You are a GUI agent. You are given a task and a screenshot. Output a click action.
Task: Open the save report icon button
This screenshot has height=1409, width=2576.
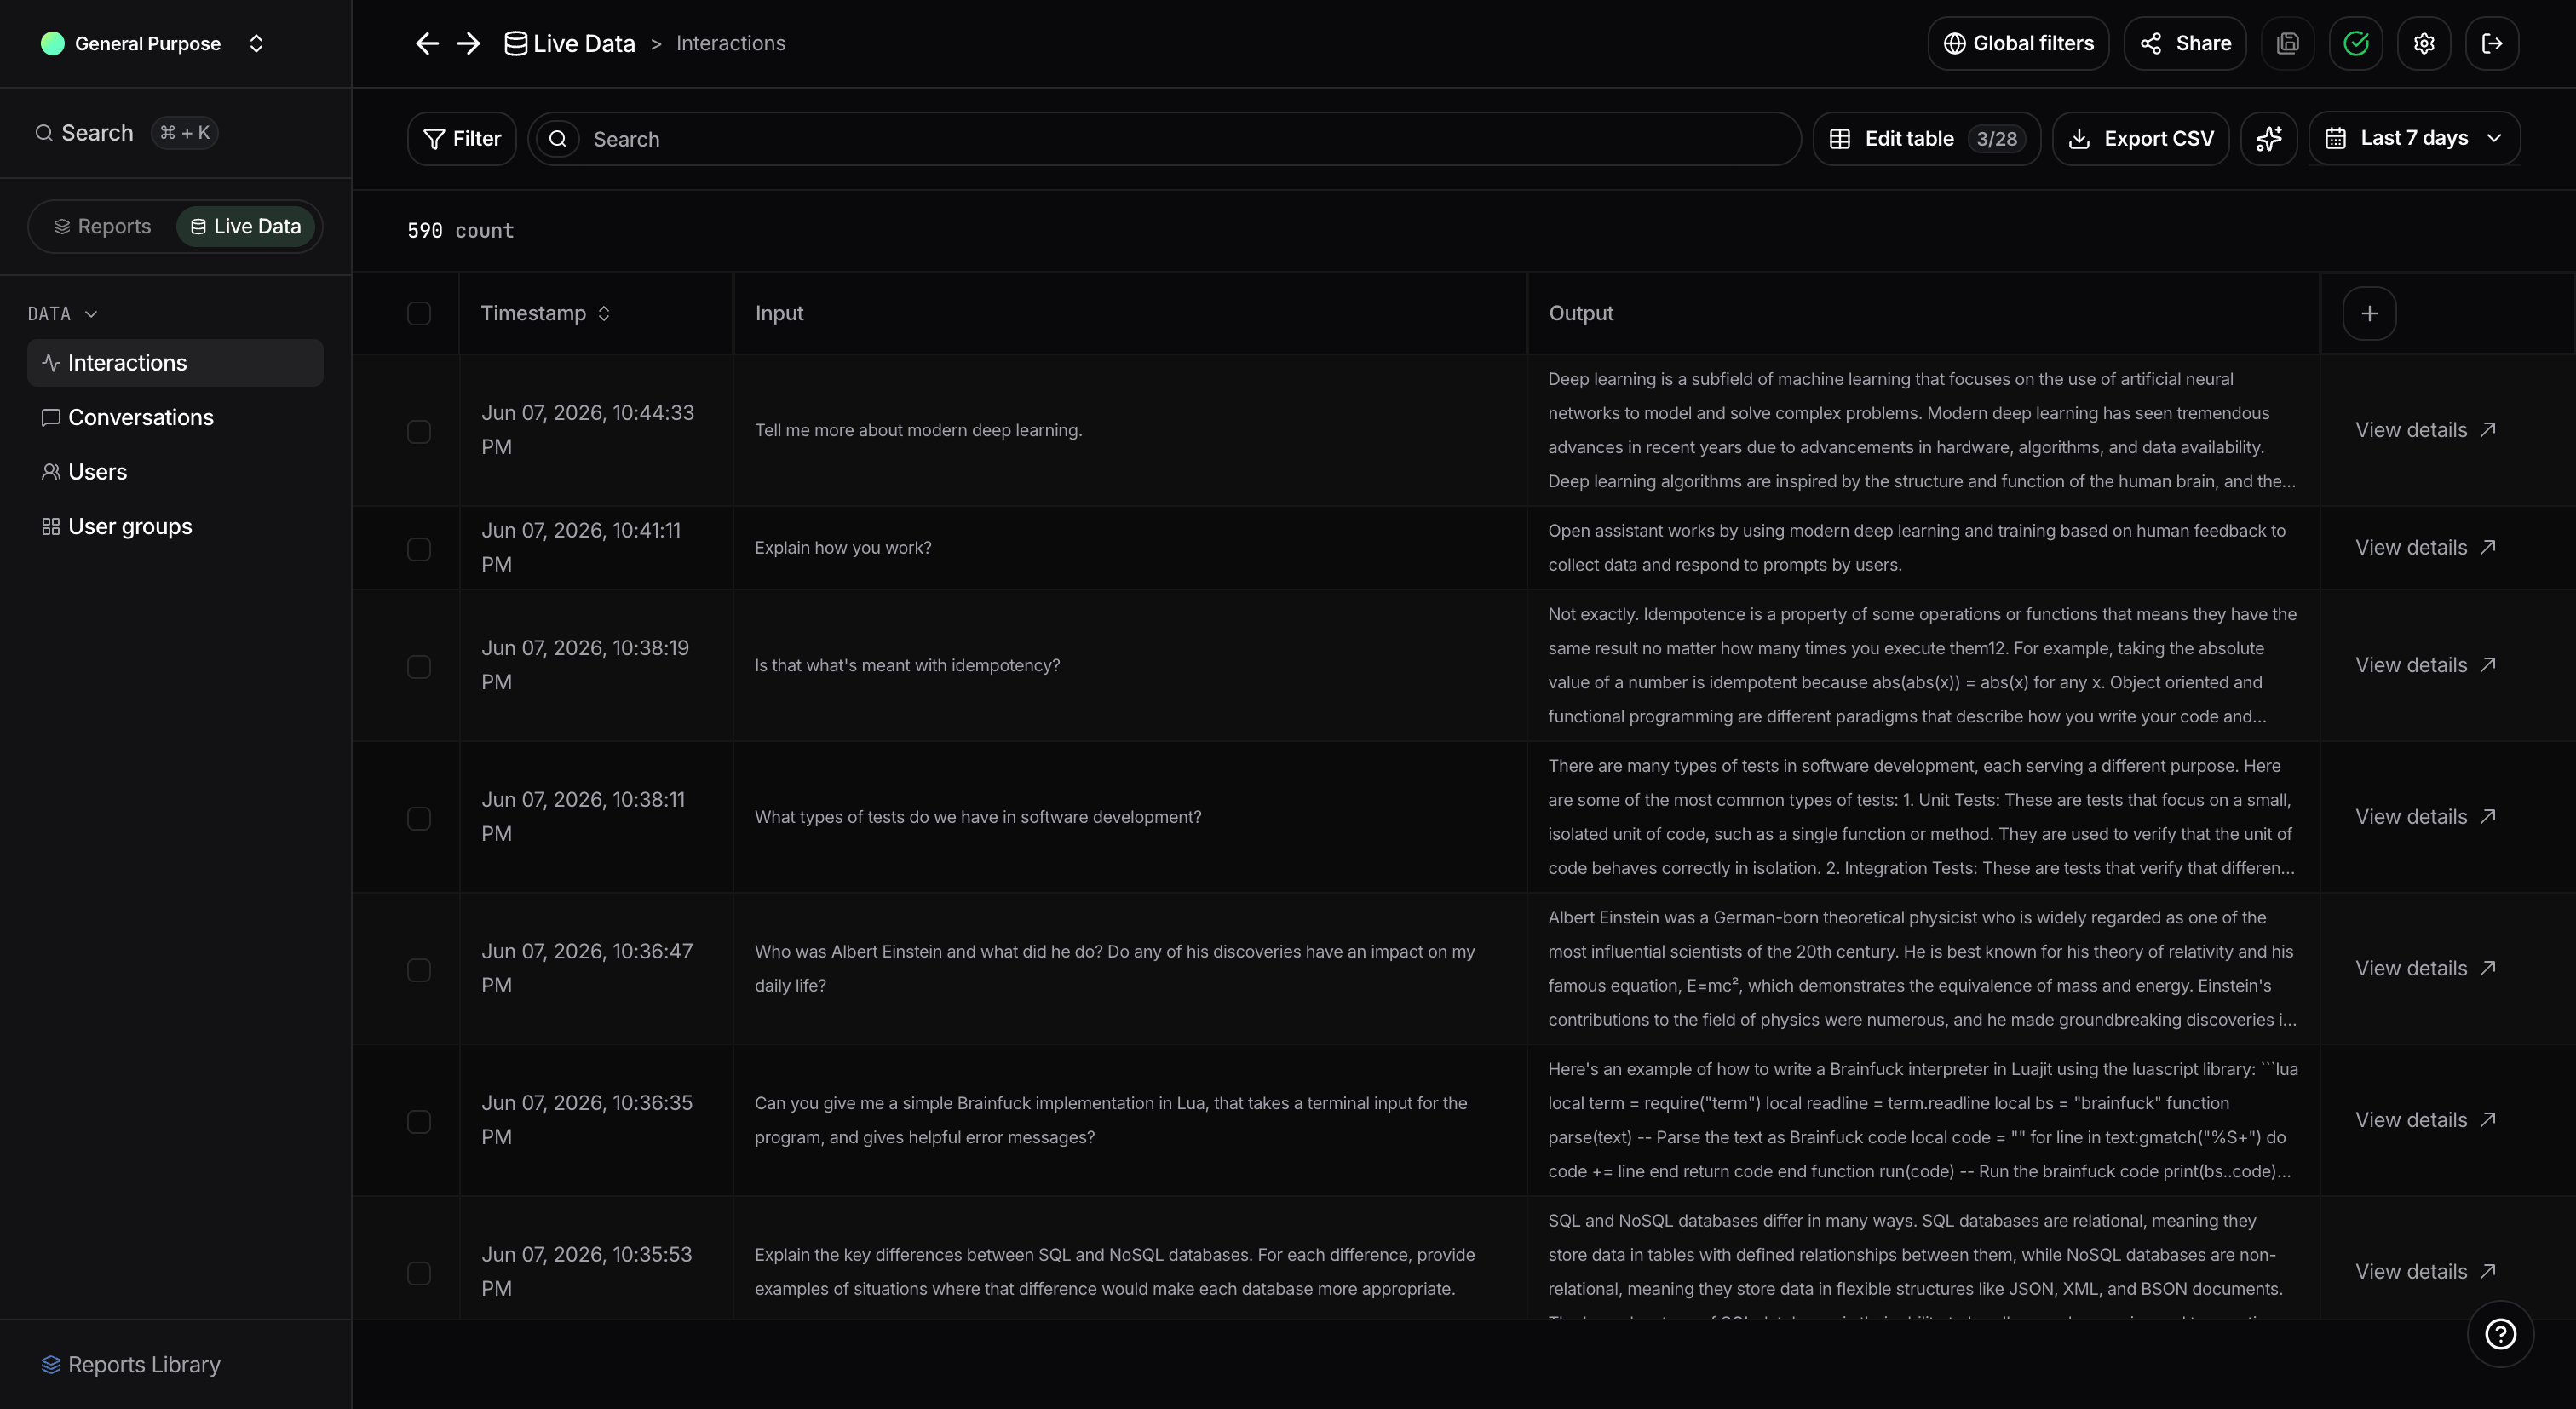tap(2288, 43)
